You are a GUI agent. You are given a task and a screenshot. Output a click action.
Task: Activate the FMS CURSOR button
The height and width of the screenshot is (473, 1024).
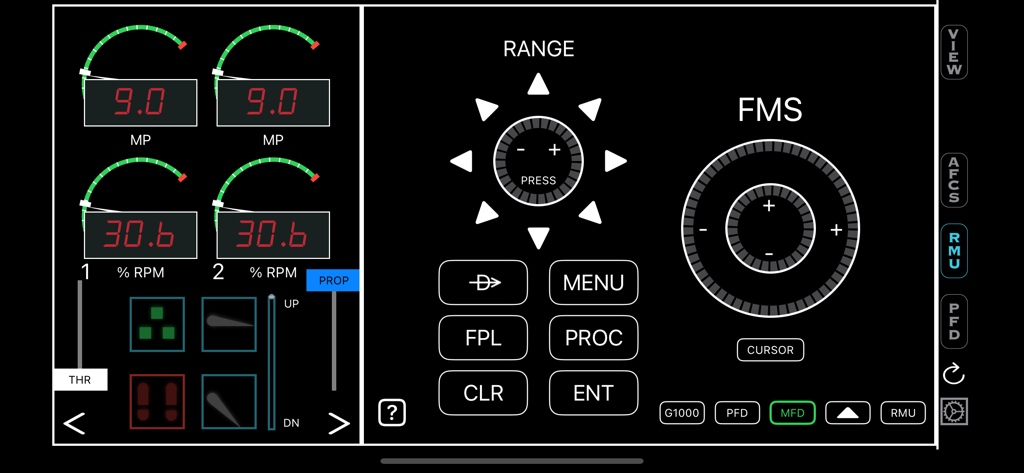[771, 350]
